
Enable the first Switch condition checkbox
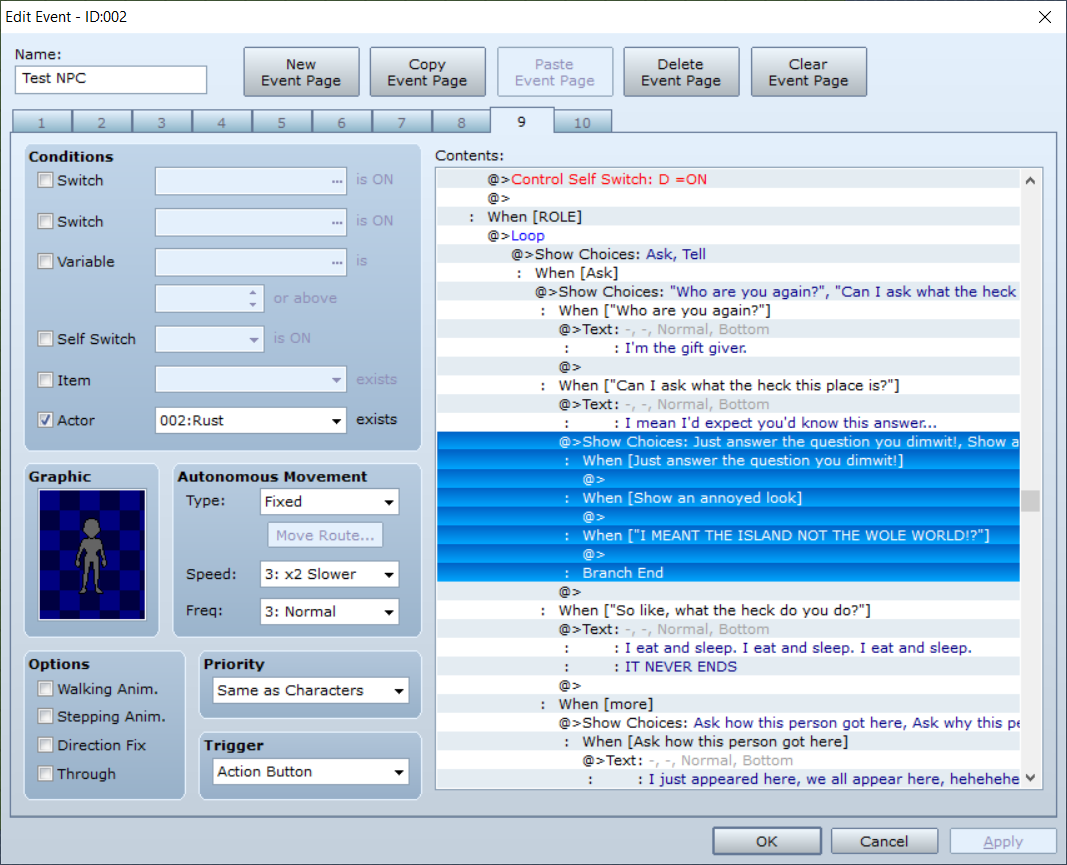click(46, 180)
